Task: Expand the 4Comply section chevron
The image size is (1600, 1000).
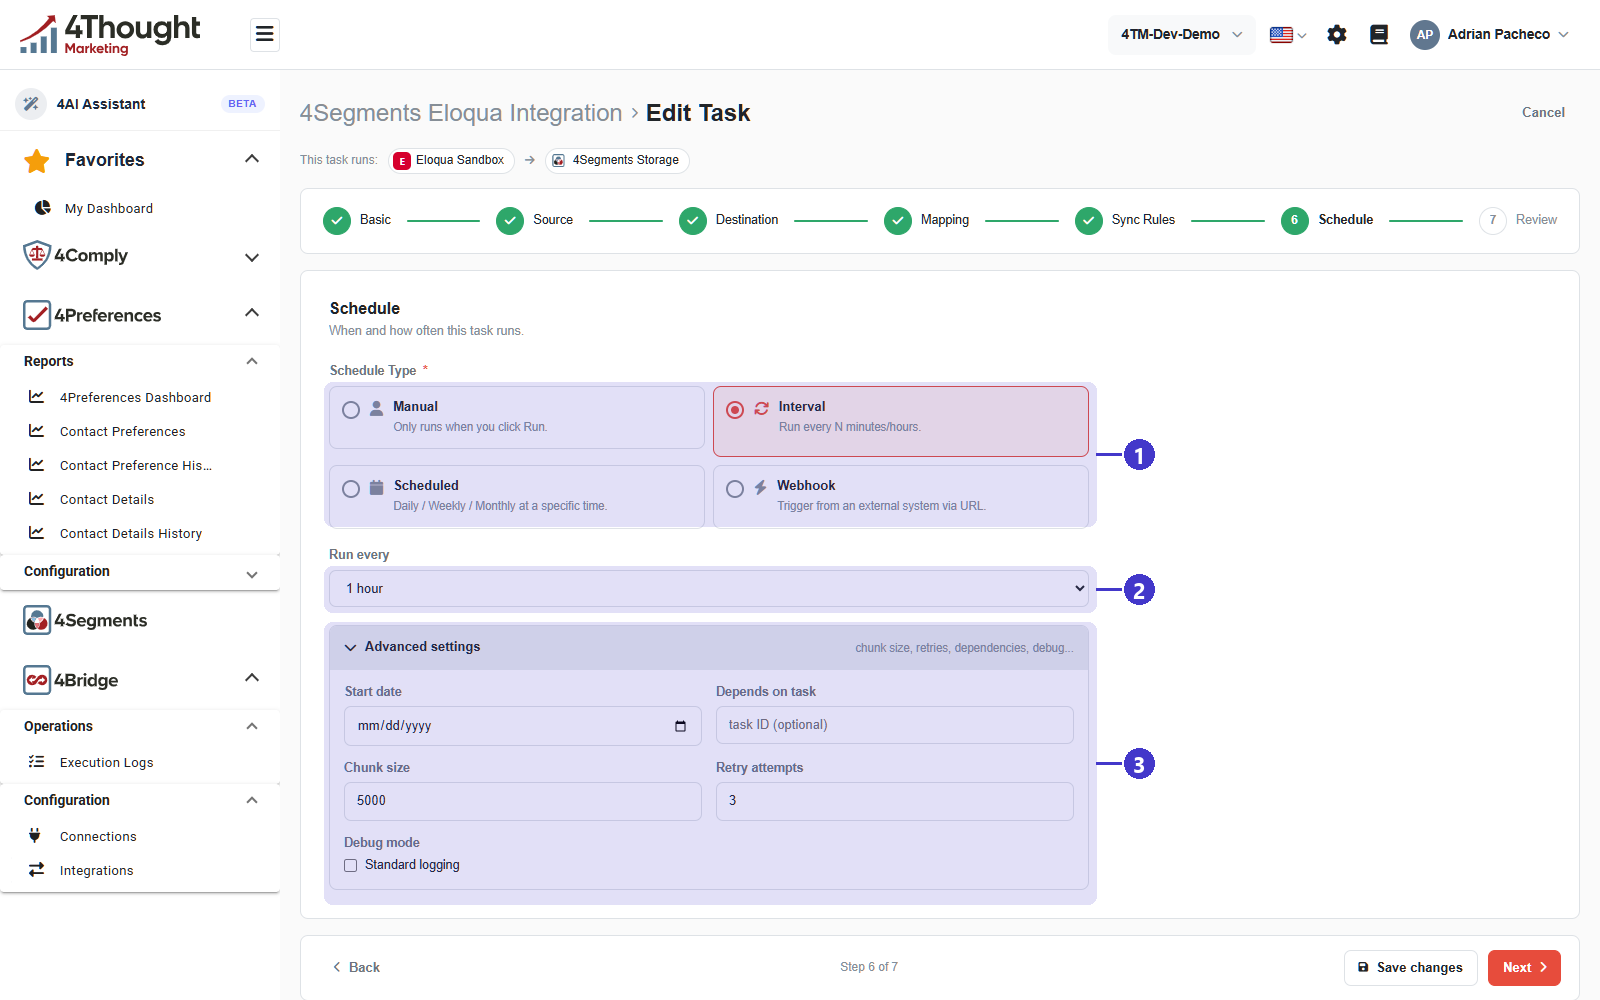Action: 252,257
